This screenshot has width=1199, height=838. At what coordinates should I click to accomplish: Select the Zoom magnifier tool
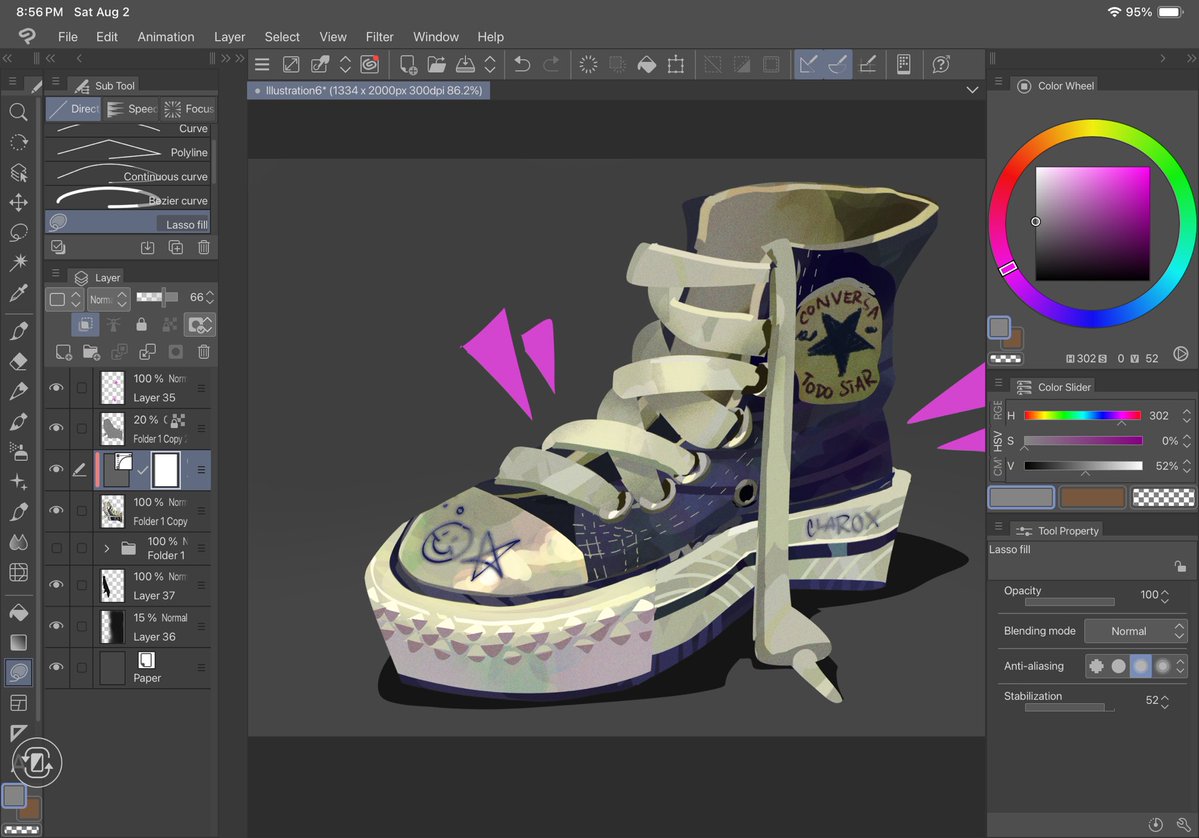(x=18, y=112)
